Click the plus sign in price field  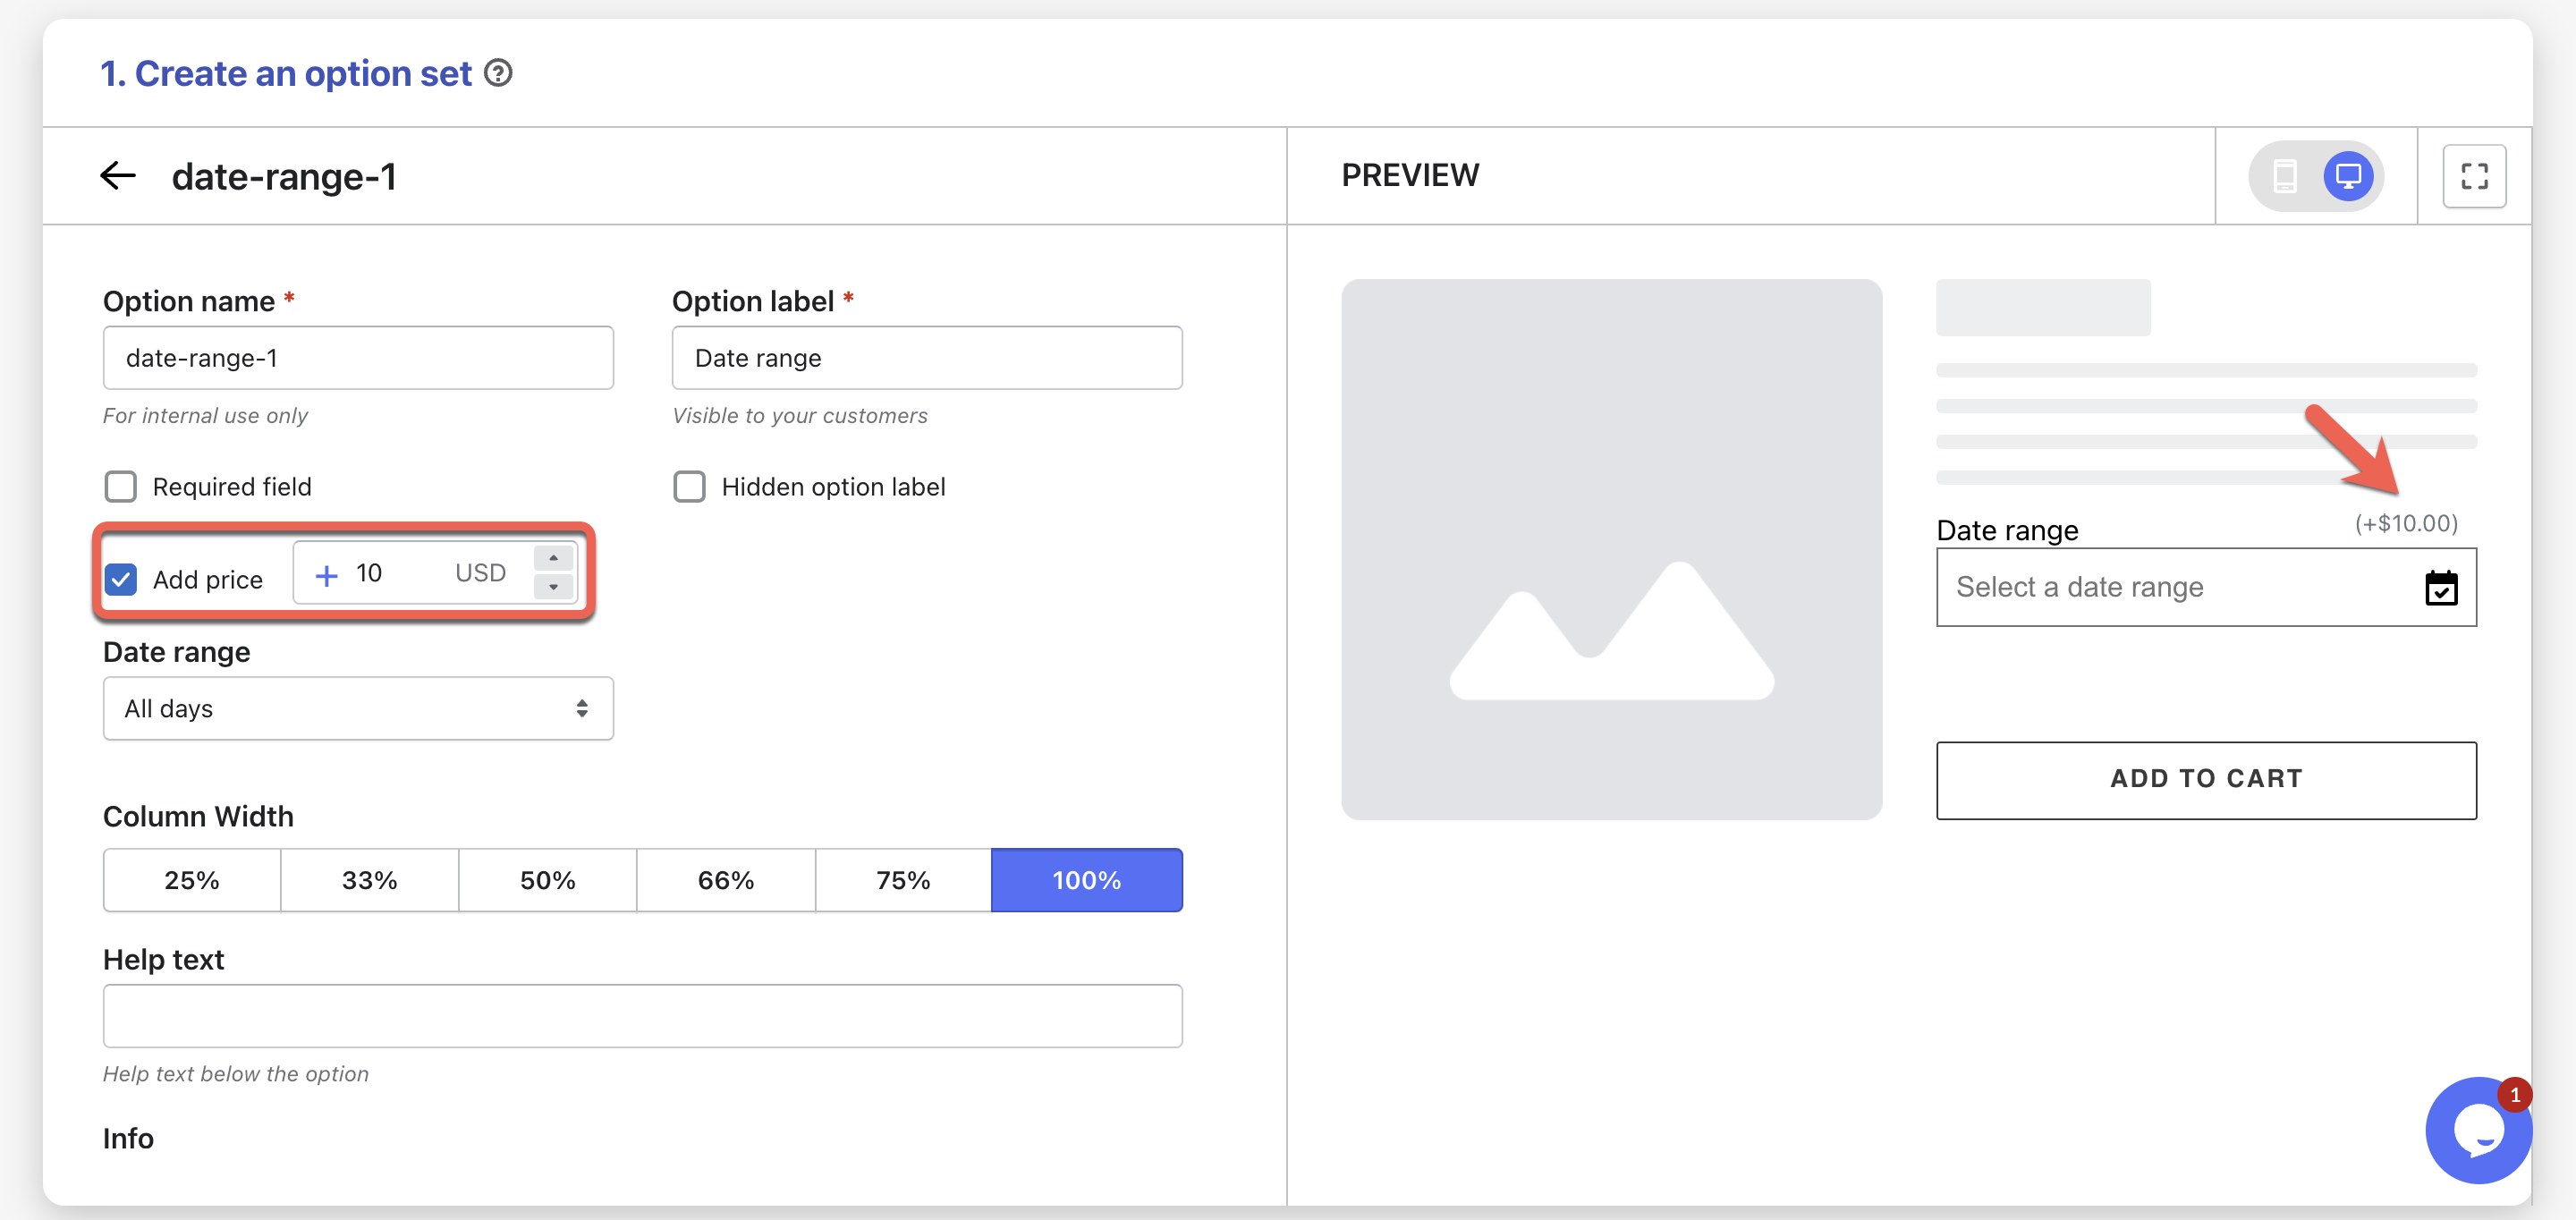[x=326, y=575]
